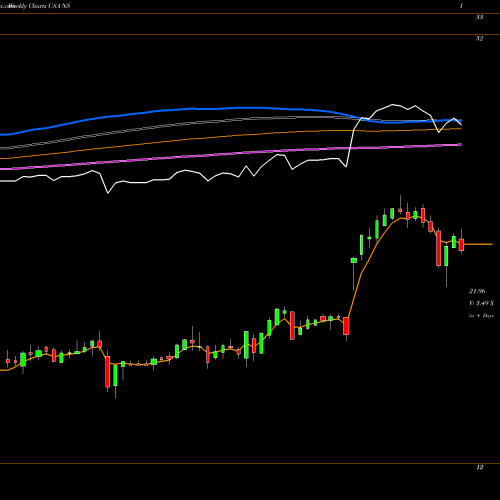Click the 'in 4 Days' label
The height and width of the screenshot is (500, 500).
point(481,315)
